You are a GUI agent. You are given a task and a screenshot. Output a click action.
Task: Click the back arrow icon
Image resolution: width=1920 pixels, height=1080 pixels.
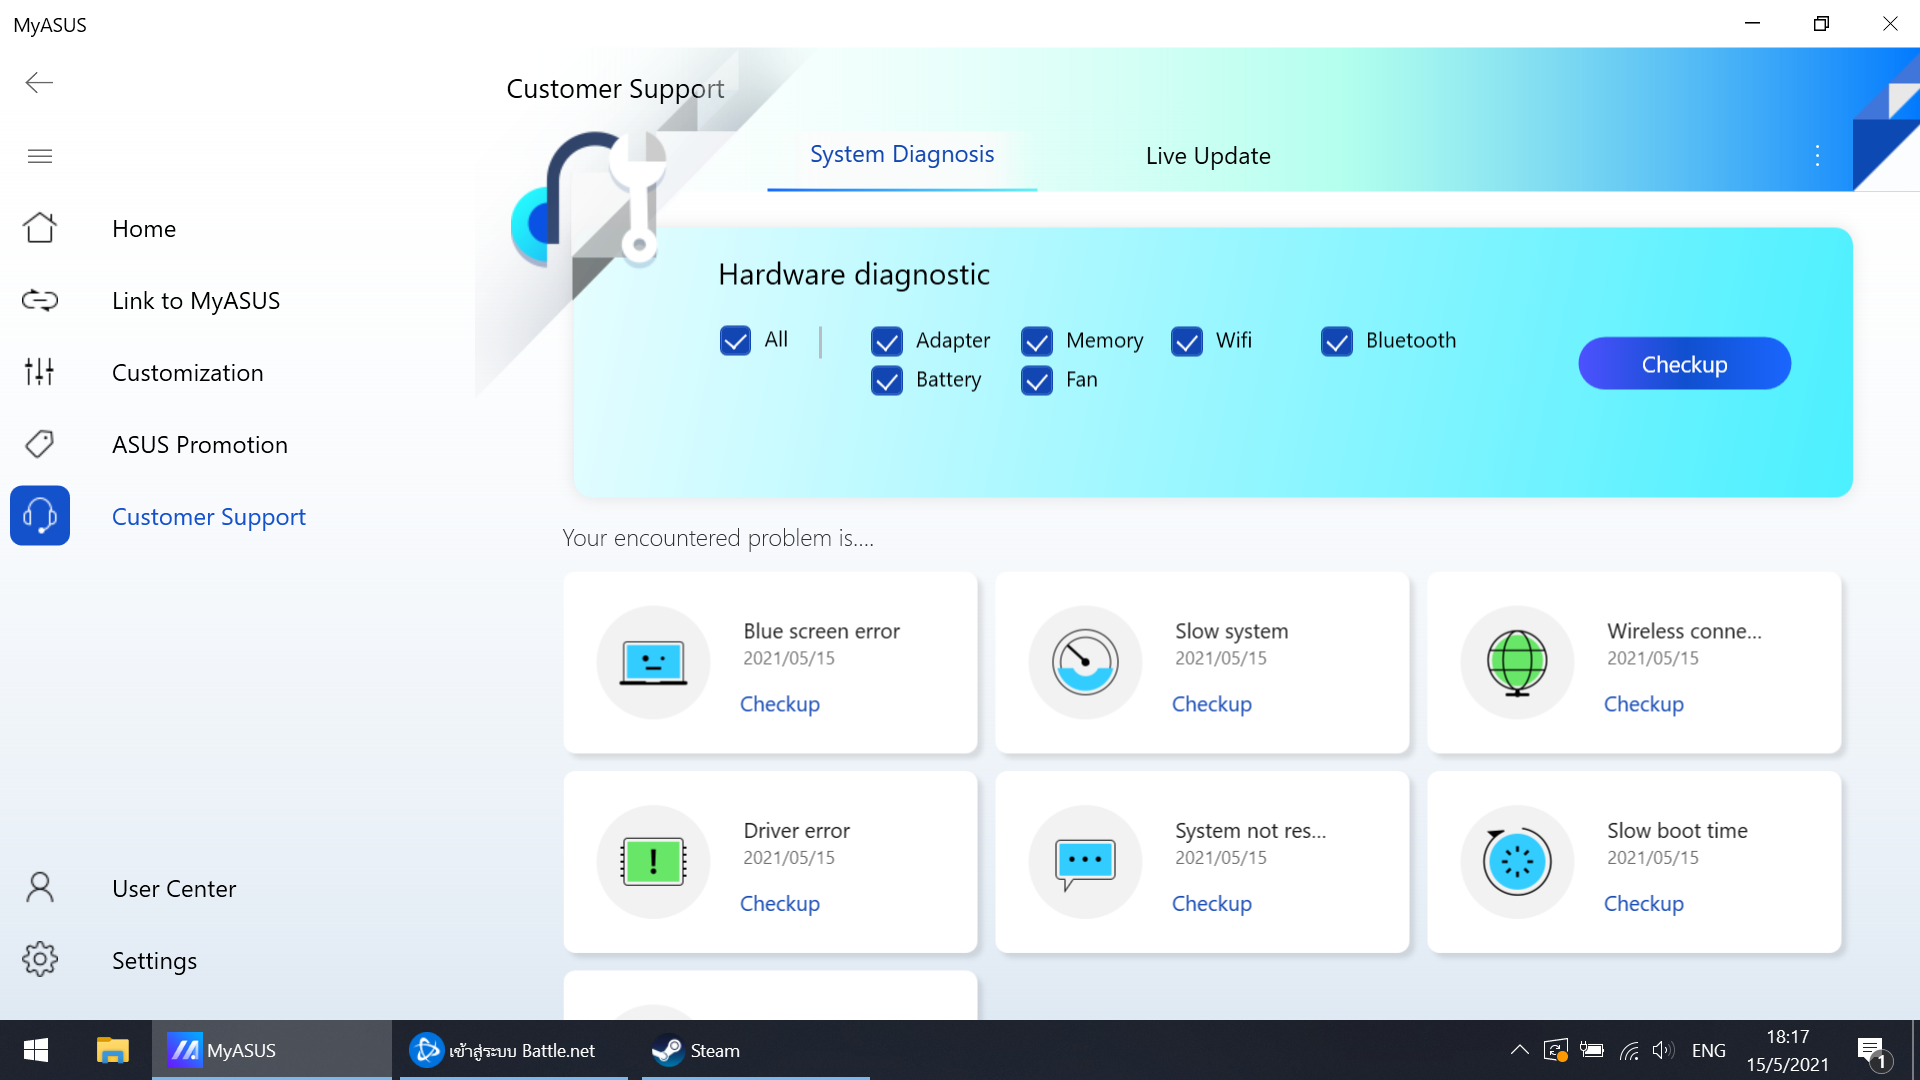click(x=39, y=83)
